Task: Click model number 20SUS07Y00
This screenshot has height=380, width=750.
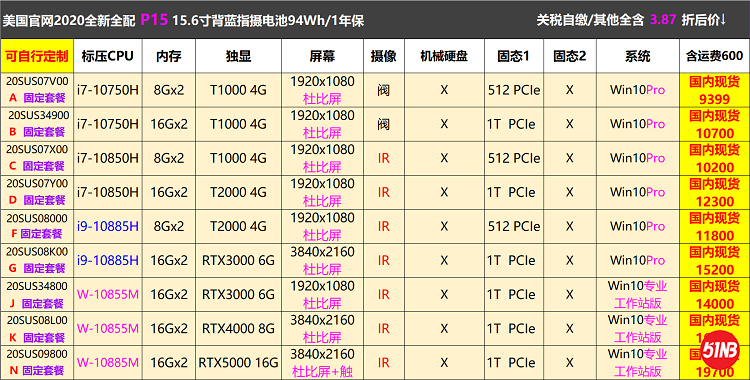Action: [37, 183]
